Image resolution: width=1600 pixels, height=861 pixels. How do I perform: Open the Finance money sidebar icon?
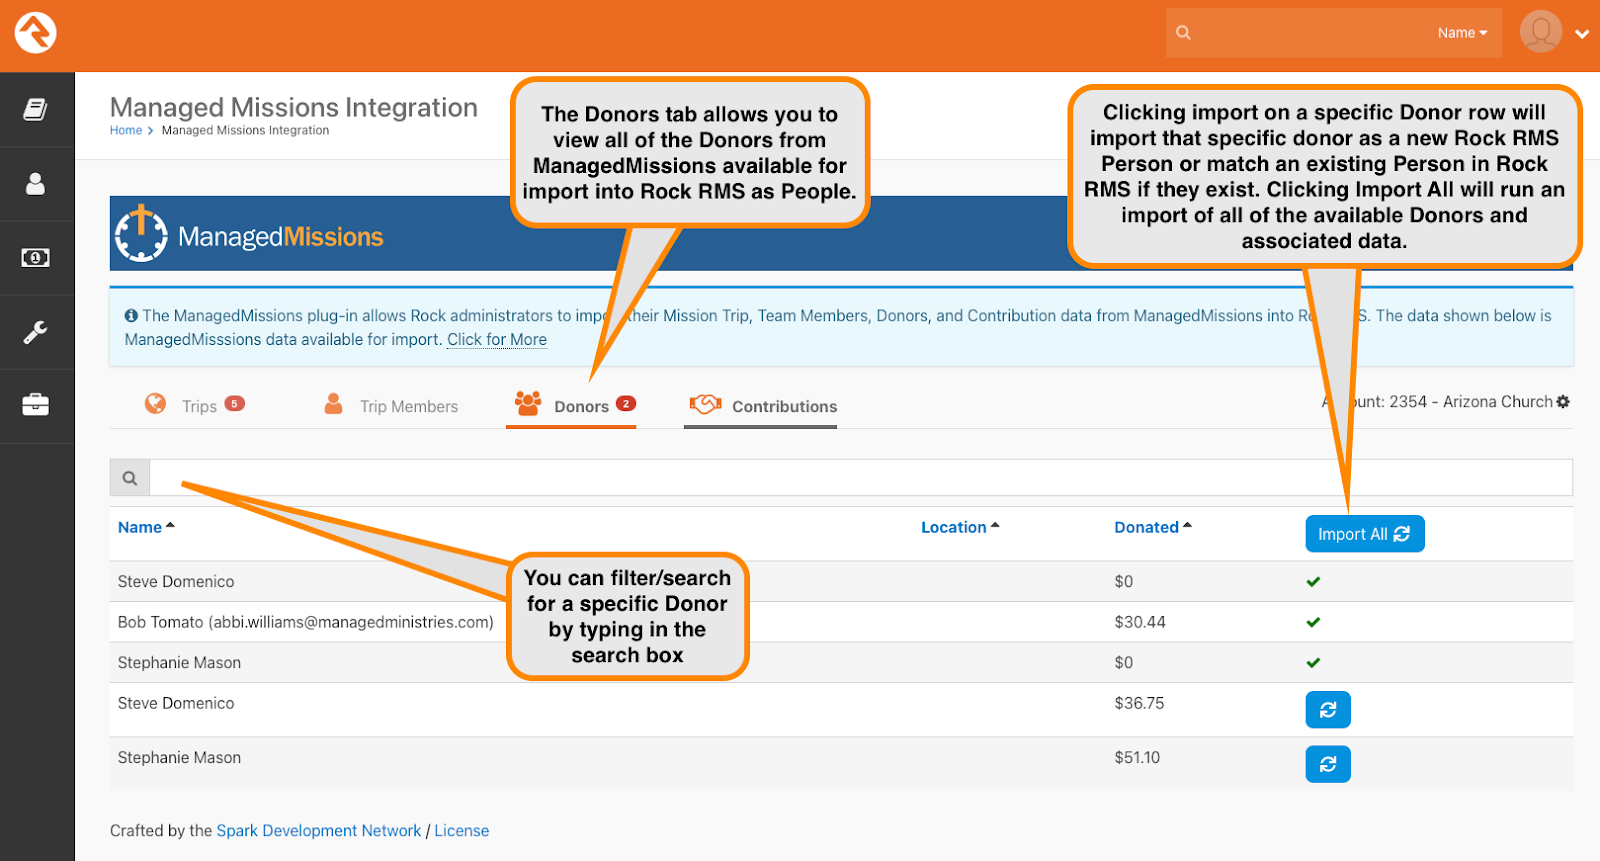tap(36, 258)
